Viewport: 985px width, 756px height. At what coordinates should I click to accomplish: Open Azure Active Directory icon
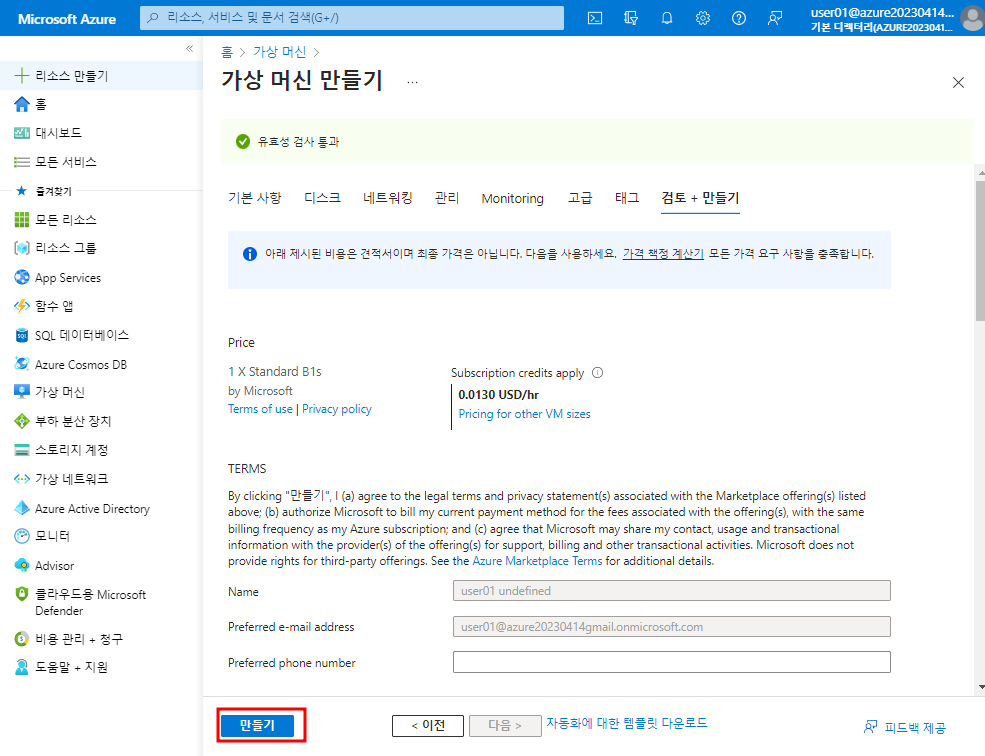(21, 508)
